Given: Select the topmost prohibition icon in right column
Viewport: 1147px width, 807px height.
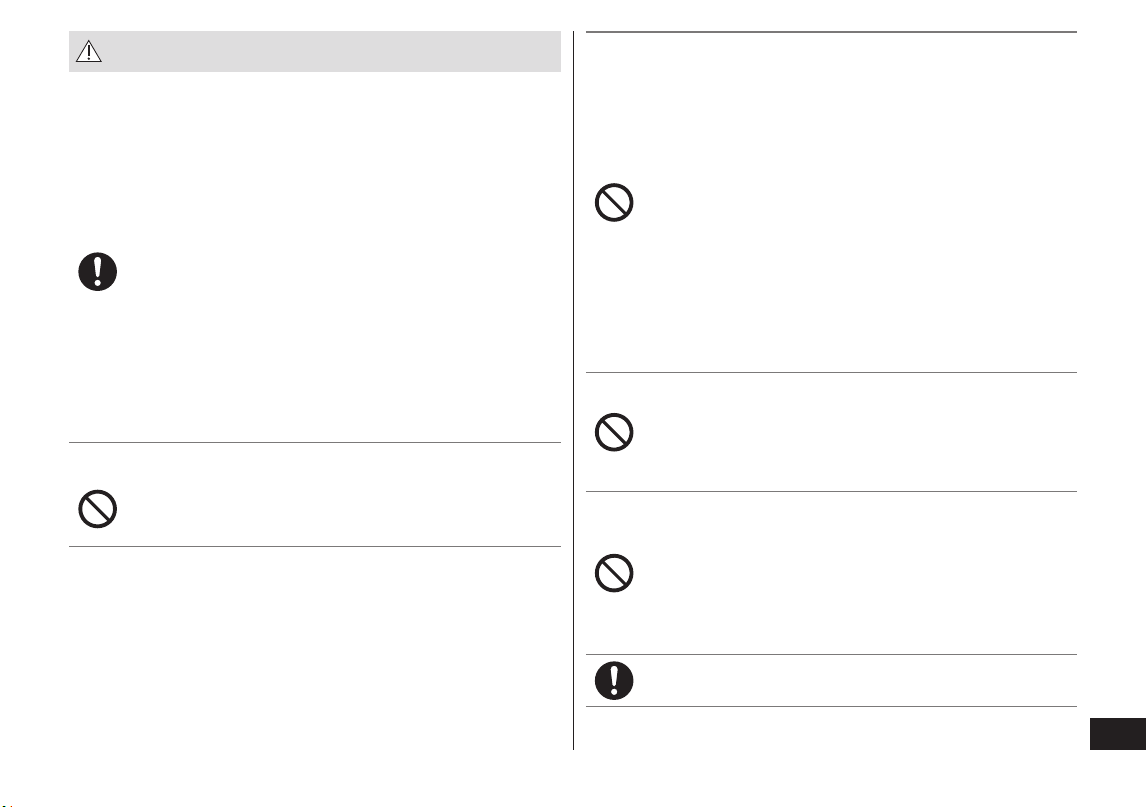Looking at the screenshot, I should (x=614, y=203).
